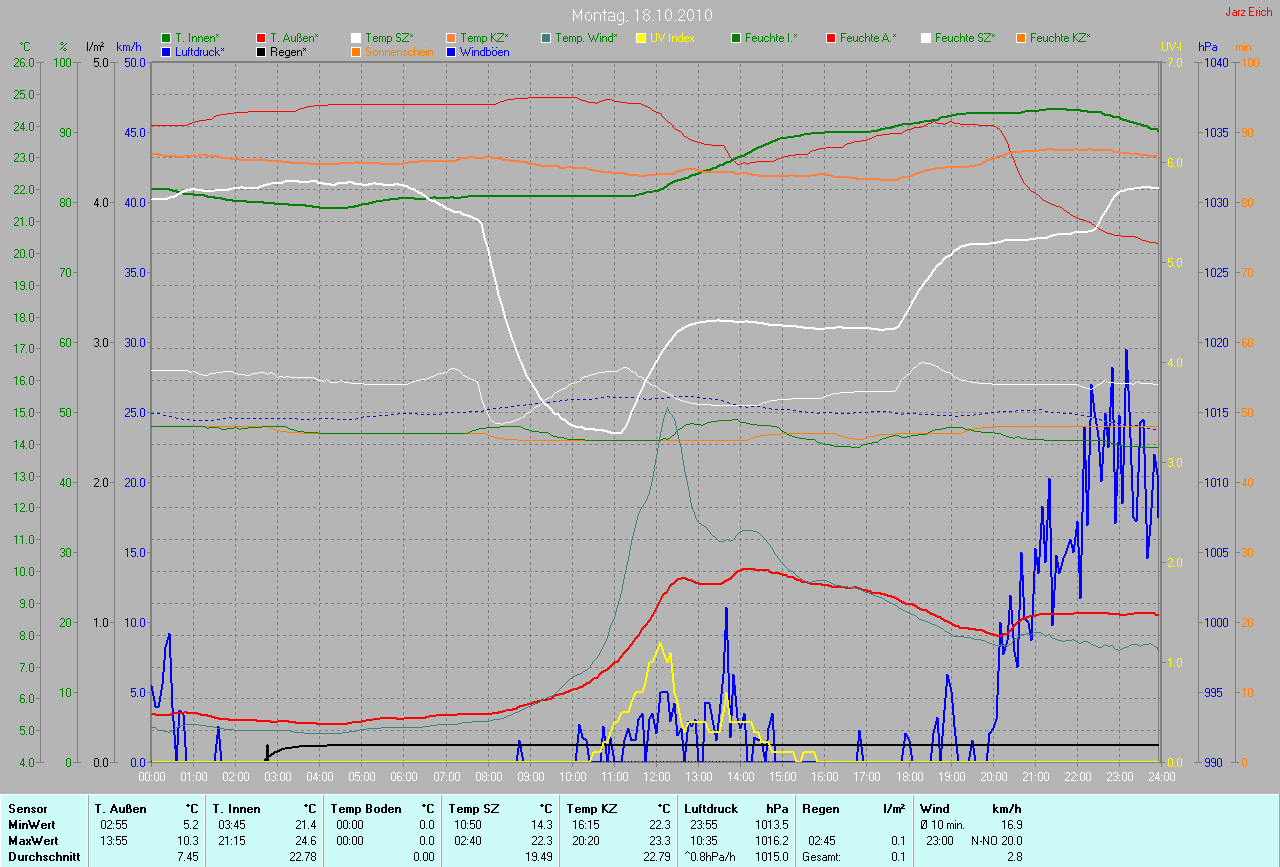
Task: Click the black Regen legend square
Action: (261, 51)
